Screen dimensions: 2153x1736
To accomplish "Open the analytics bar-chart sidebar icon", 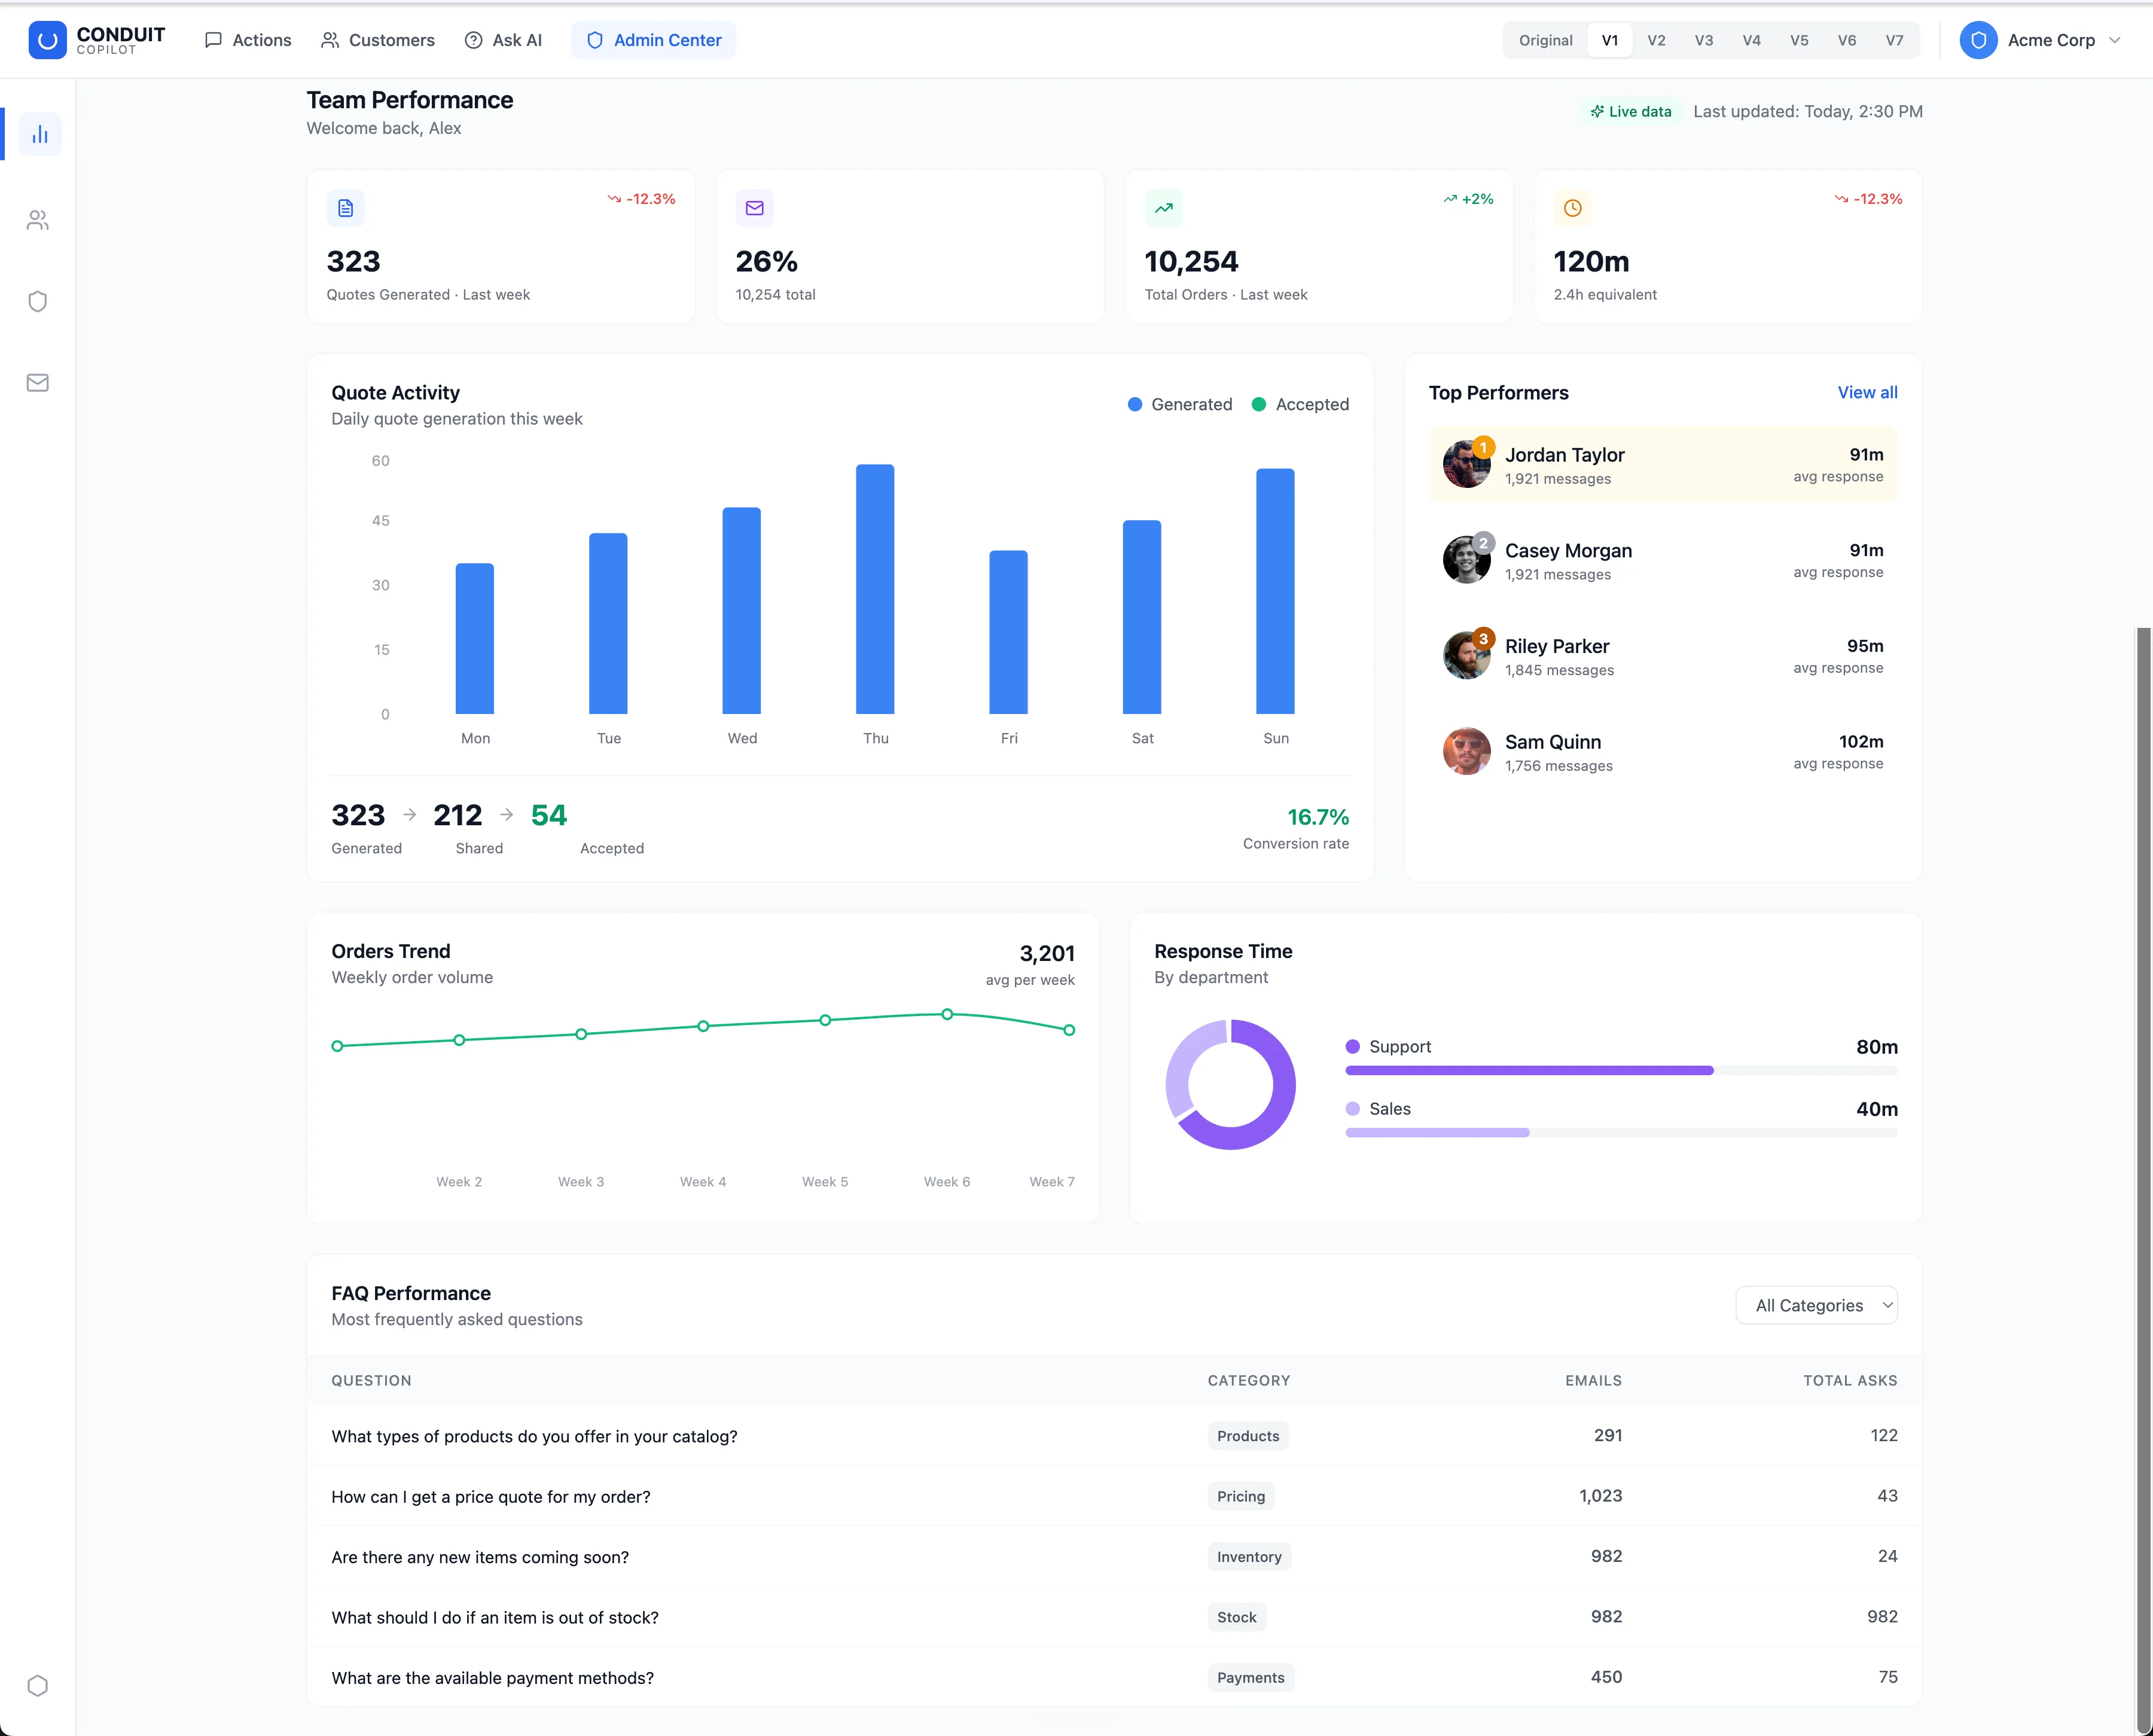I will click(40, 134).
